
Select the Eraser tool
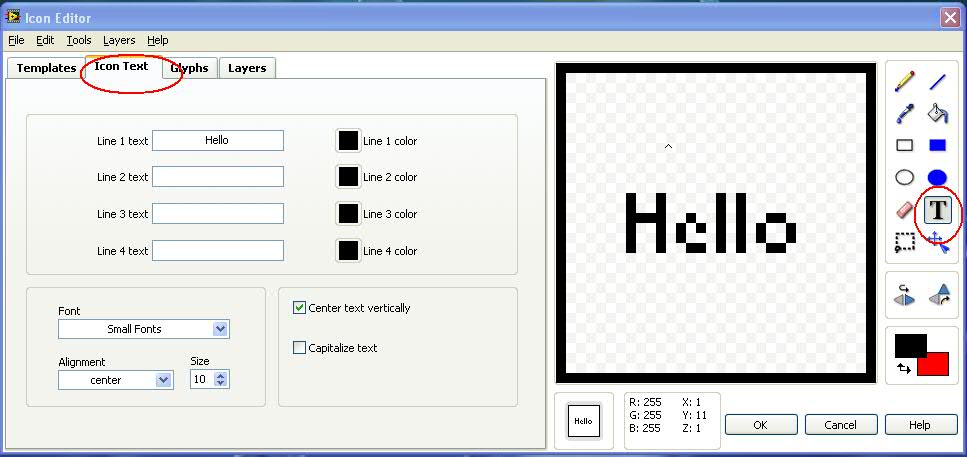click(x=904, y=210)
